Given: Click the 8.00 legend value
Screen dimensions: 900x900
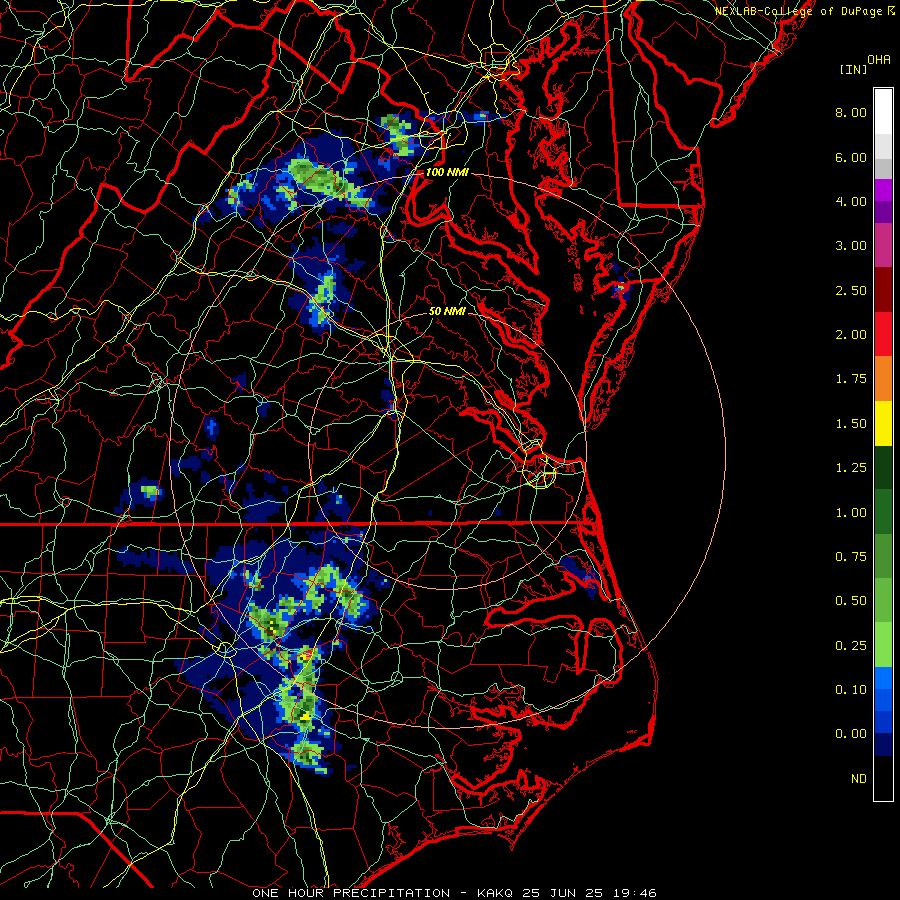Looking at the screenshot, I should point(851,112).
